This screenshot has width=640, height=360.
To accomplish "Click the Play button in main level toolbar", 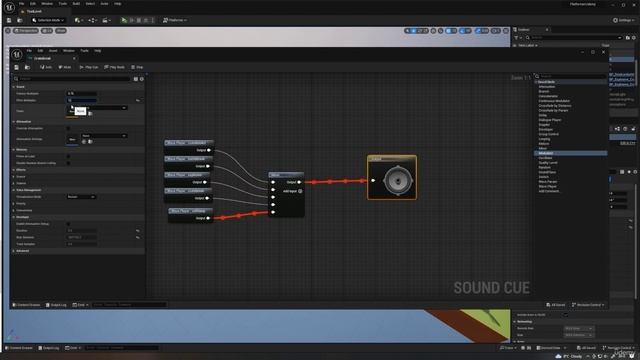I will point(124,20).
